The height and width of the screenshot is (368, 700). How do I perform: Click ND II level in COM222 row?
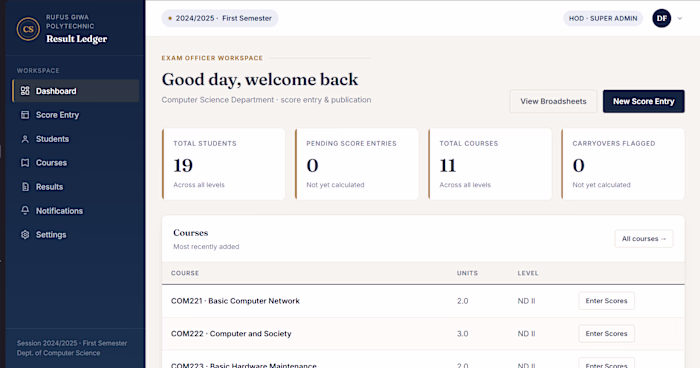click(526, 334)
